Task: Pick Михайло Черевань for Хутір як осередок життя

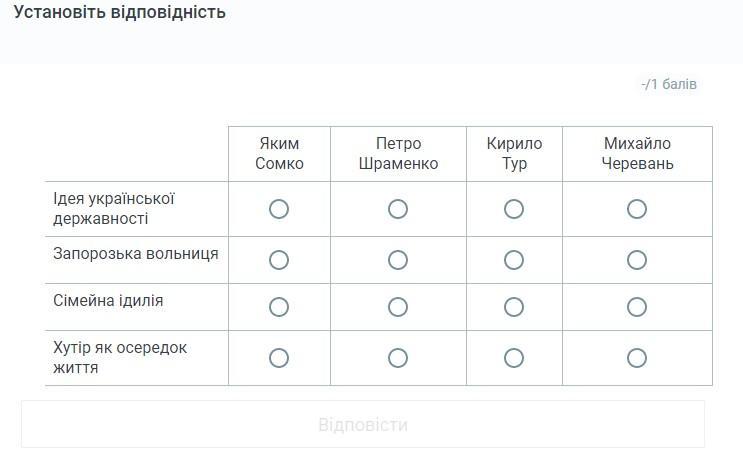Action: click(637, 358)
